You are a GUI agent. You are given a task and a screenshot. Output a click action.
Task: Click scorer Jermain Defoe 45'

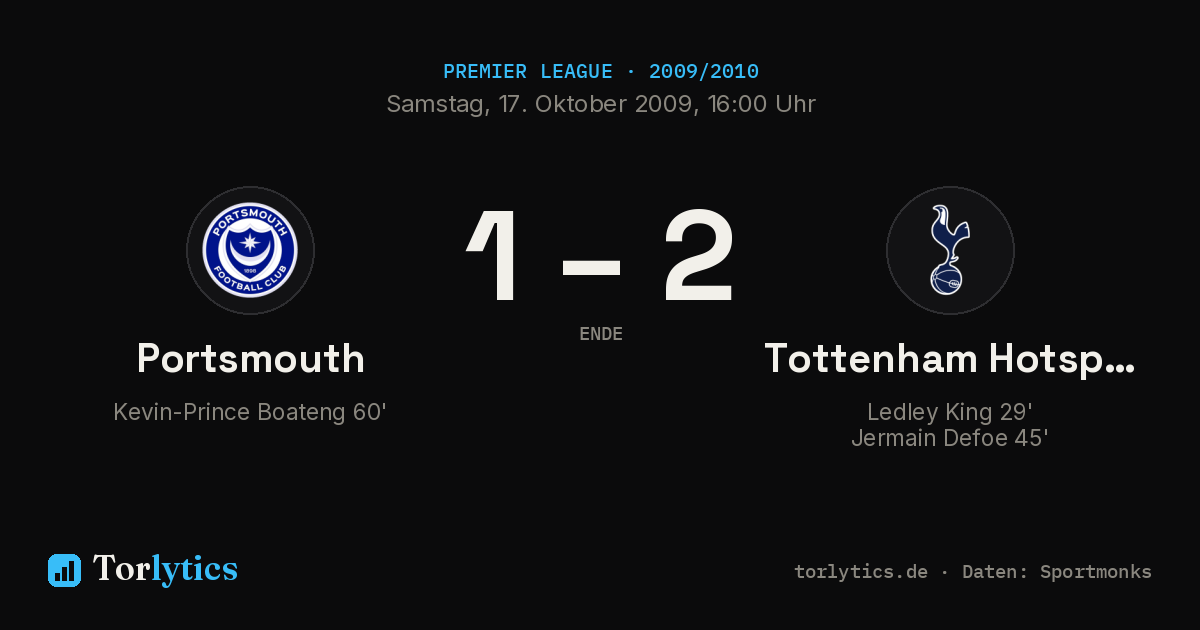point(950,438)
